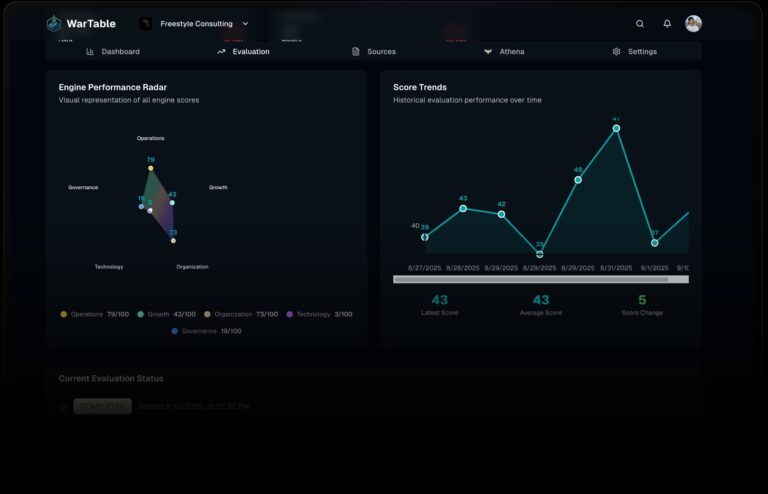Click the 8/28/2025 data point scoring 43
768x494 pixels.
(463, 209)
